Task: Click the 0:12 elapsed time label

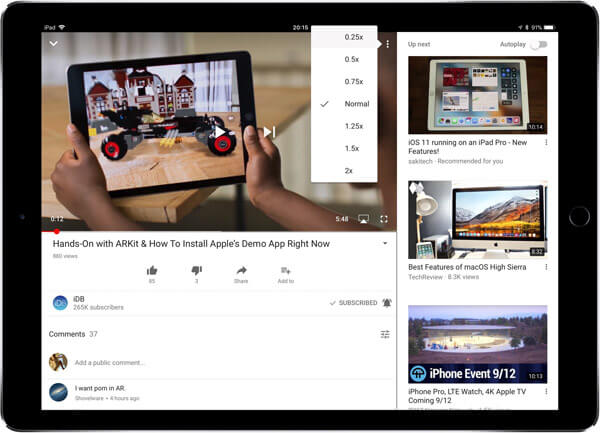Action: pyautogui.click(x=57, y=219)
